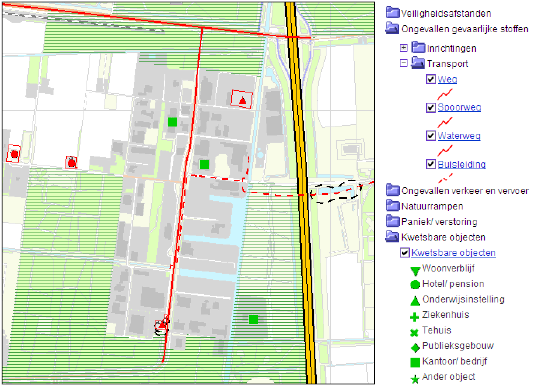This screenshot has height=388, width=536.
Task: Click the red marker cluster at the pipeline's south end
Action: click(x=162, y=325)
